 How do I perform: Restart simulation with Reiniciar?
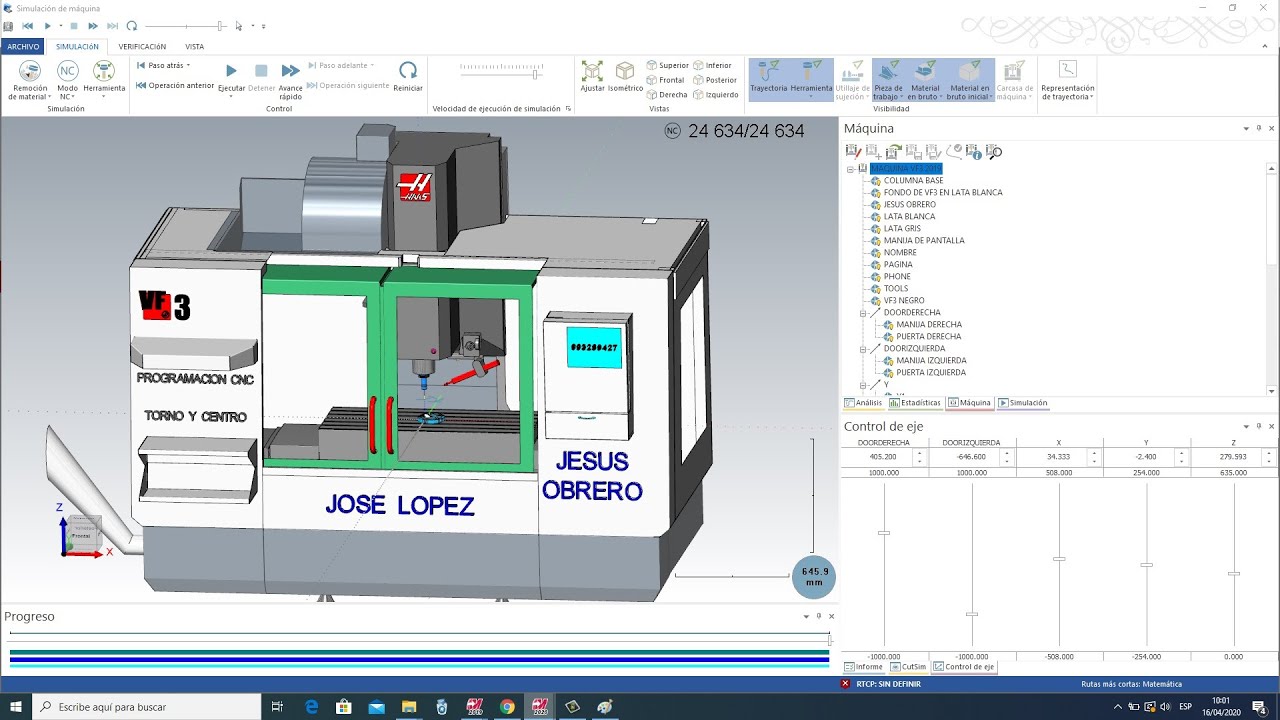point(408,76)
